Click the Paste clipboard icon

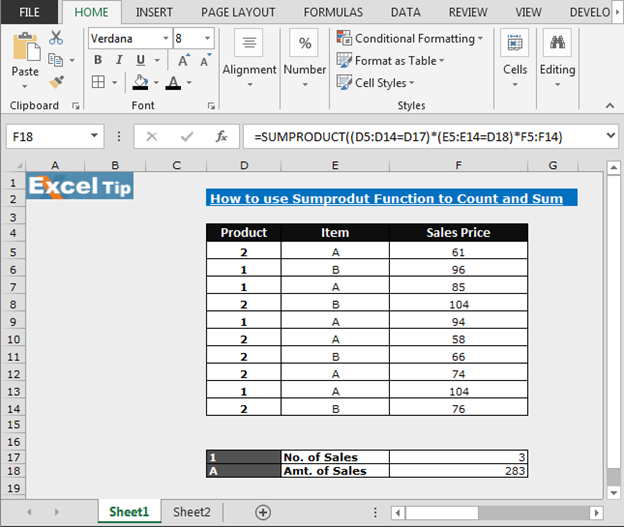click(x=25, y=48)
